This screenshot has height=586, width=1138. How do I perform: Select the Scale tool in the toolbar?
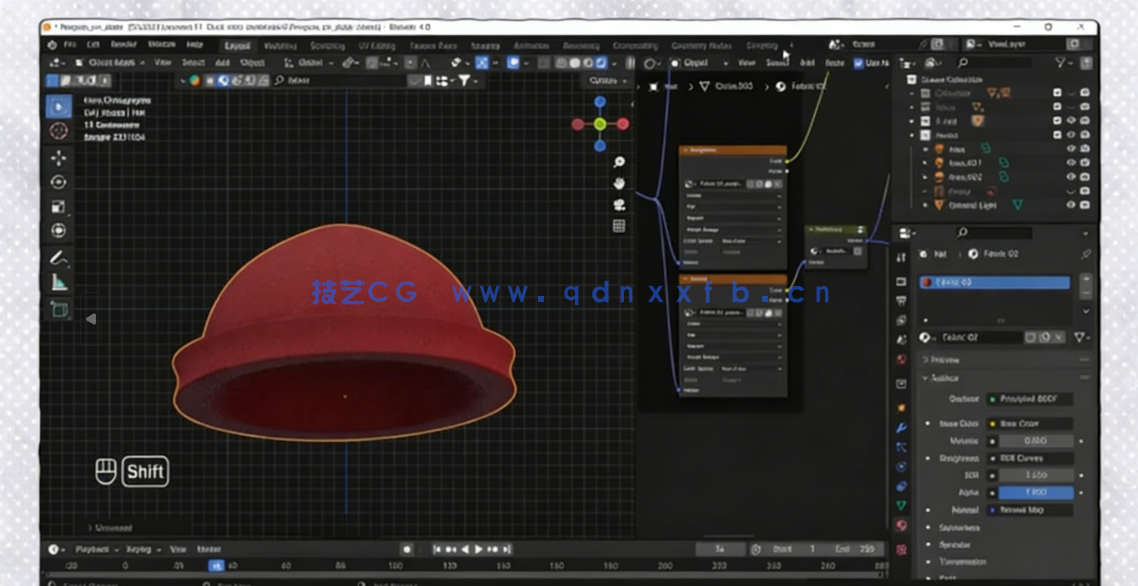point(57,206)
